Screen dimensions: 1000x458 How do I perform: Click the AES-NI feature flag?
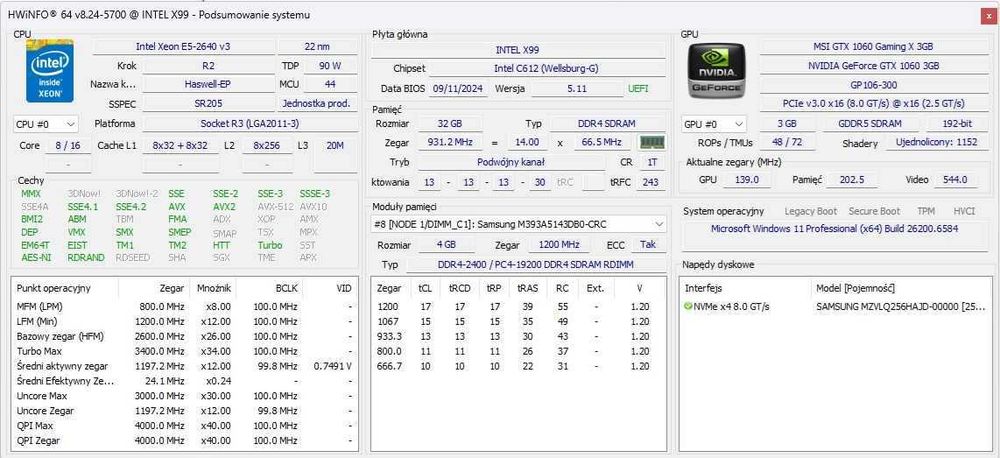[36, 258]
